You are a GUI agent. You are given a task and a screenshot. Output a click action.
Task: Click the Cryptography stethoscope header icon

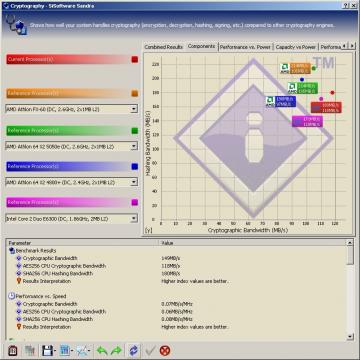[x=16, y=25]
